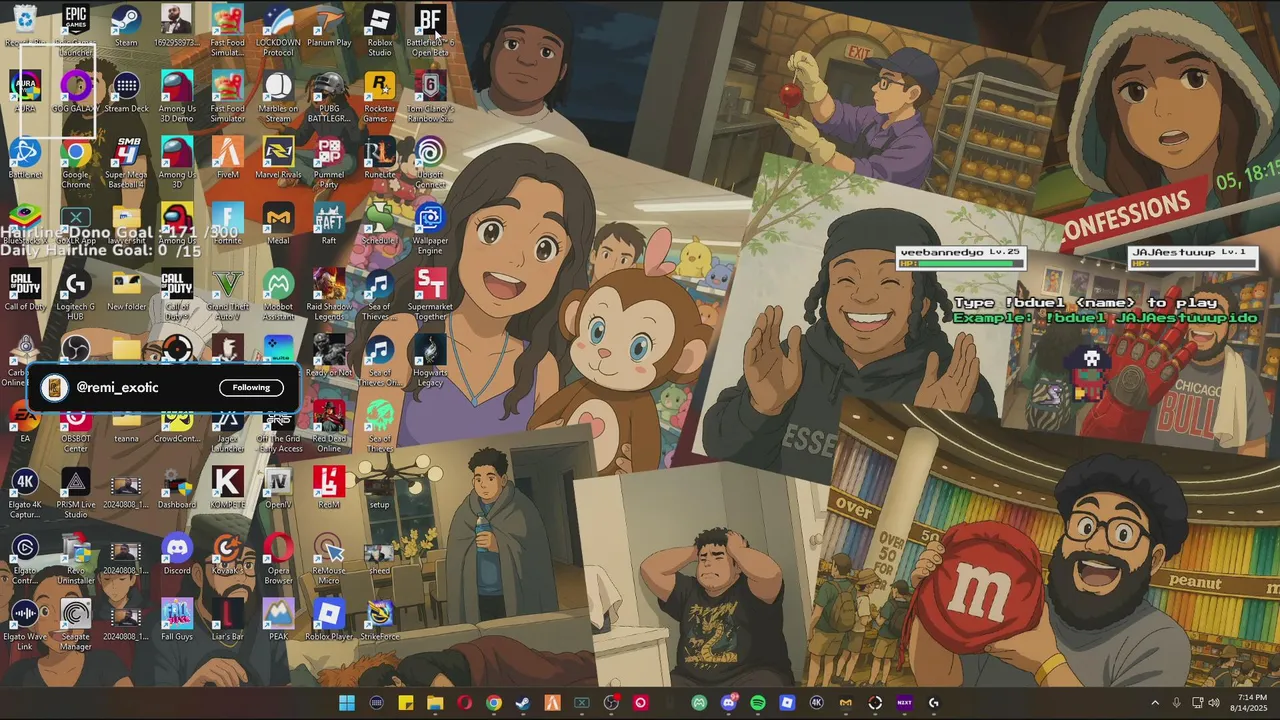Open Rockstar Games Launcher shortcut

pos(380,95)
